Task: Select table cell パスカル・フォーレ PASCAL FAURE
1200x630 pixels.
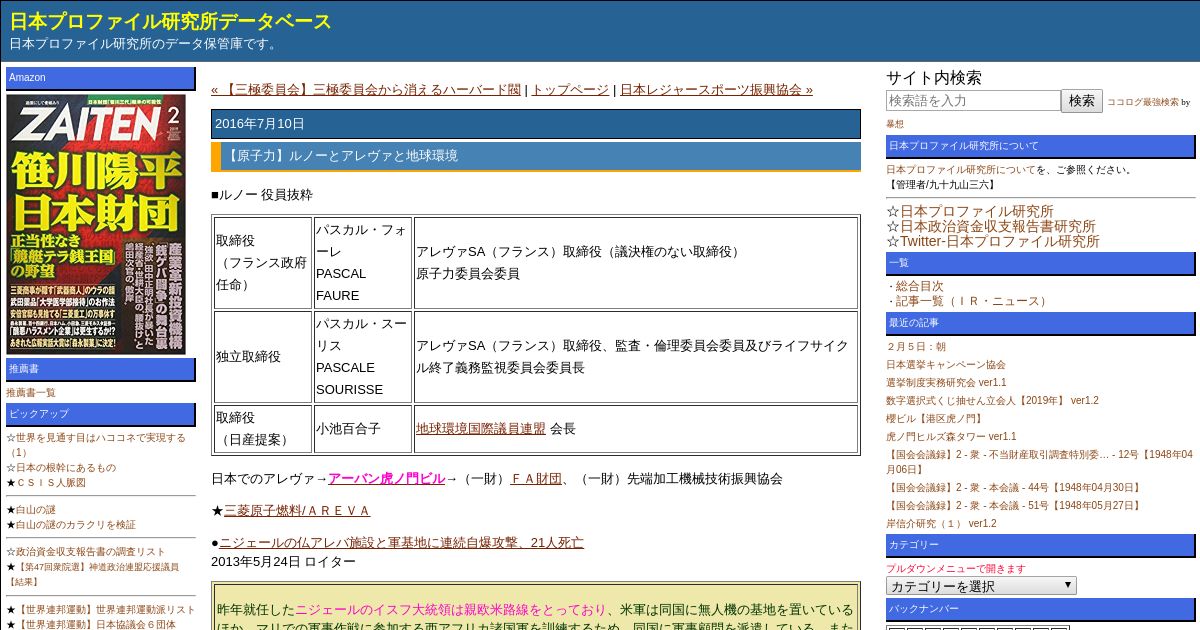Action: click(363, 262)
